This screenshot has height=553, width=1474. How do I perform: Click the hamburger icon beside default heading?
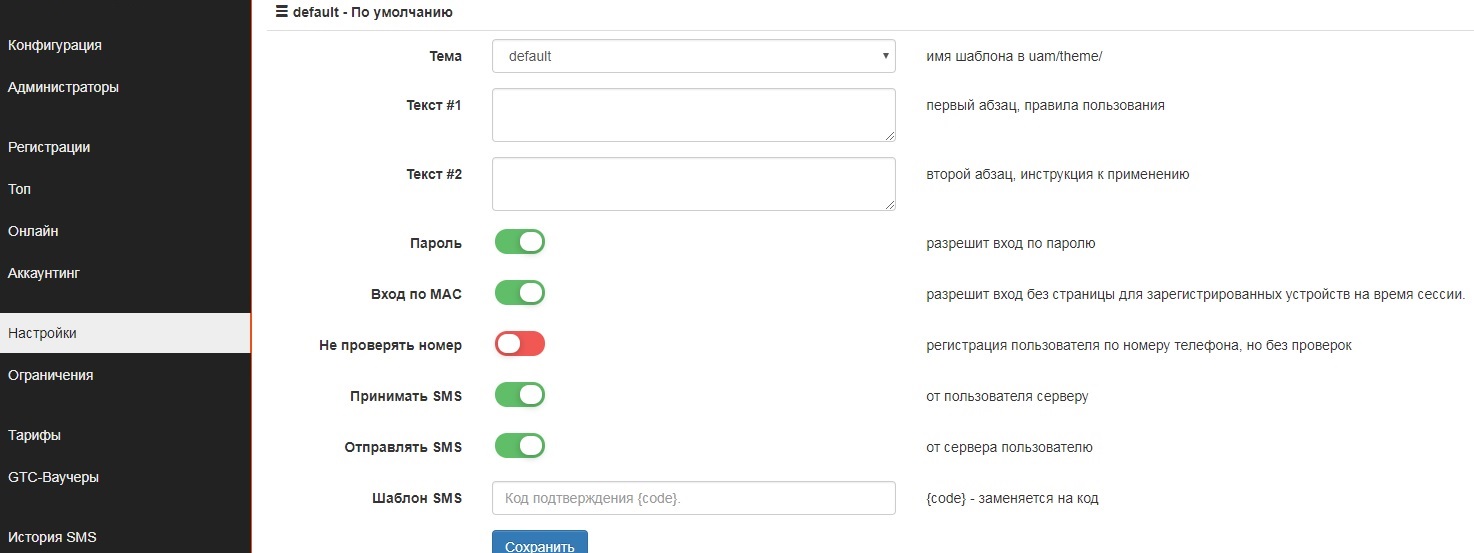coord(281,13)
